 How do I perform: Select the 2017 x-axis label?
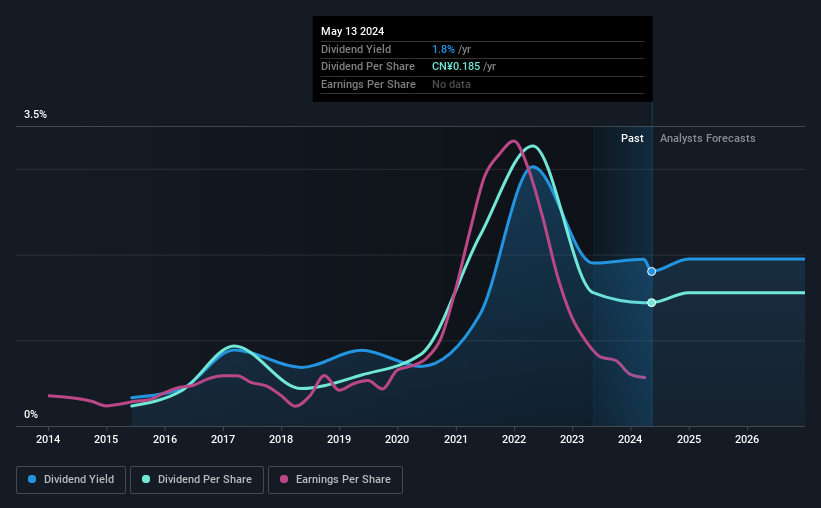tap(223, 439)
